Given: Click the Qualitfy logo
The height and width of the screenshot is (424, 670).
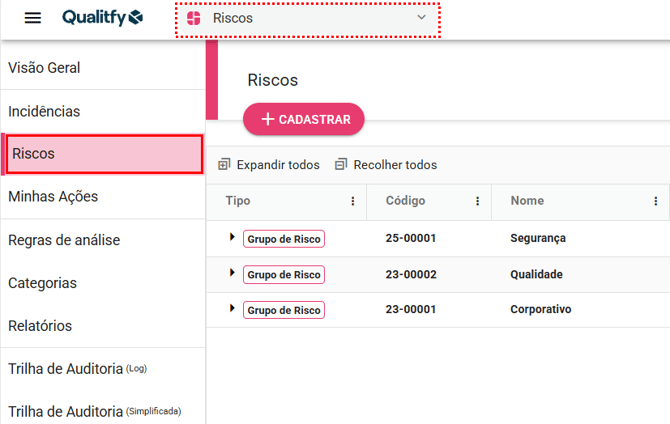Looking at the screenshot, I should [102, 18].
